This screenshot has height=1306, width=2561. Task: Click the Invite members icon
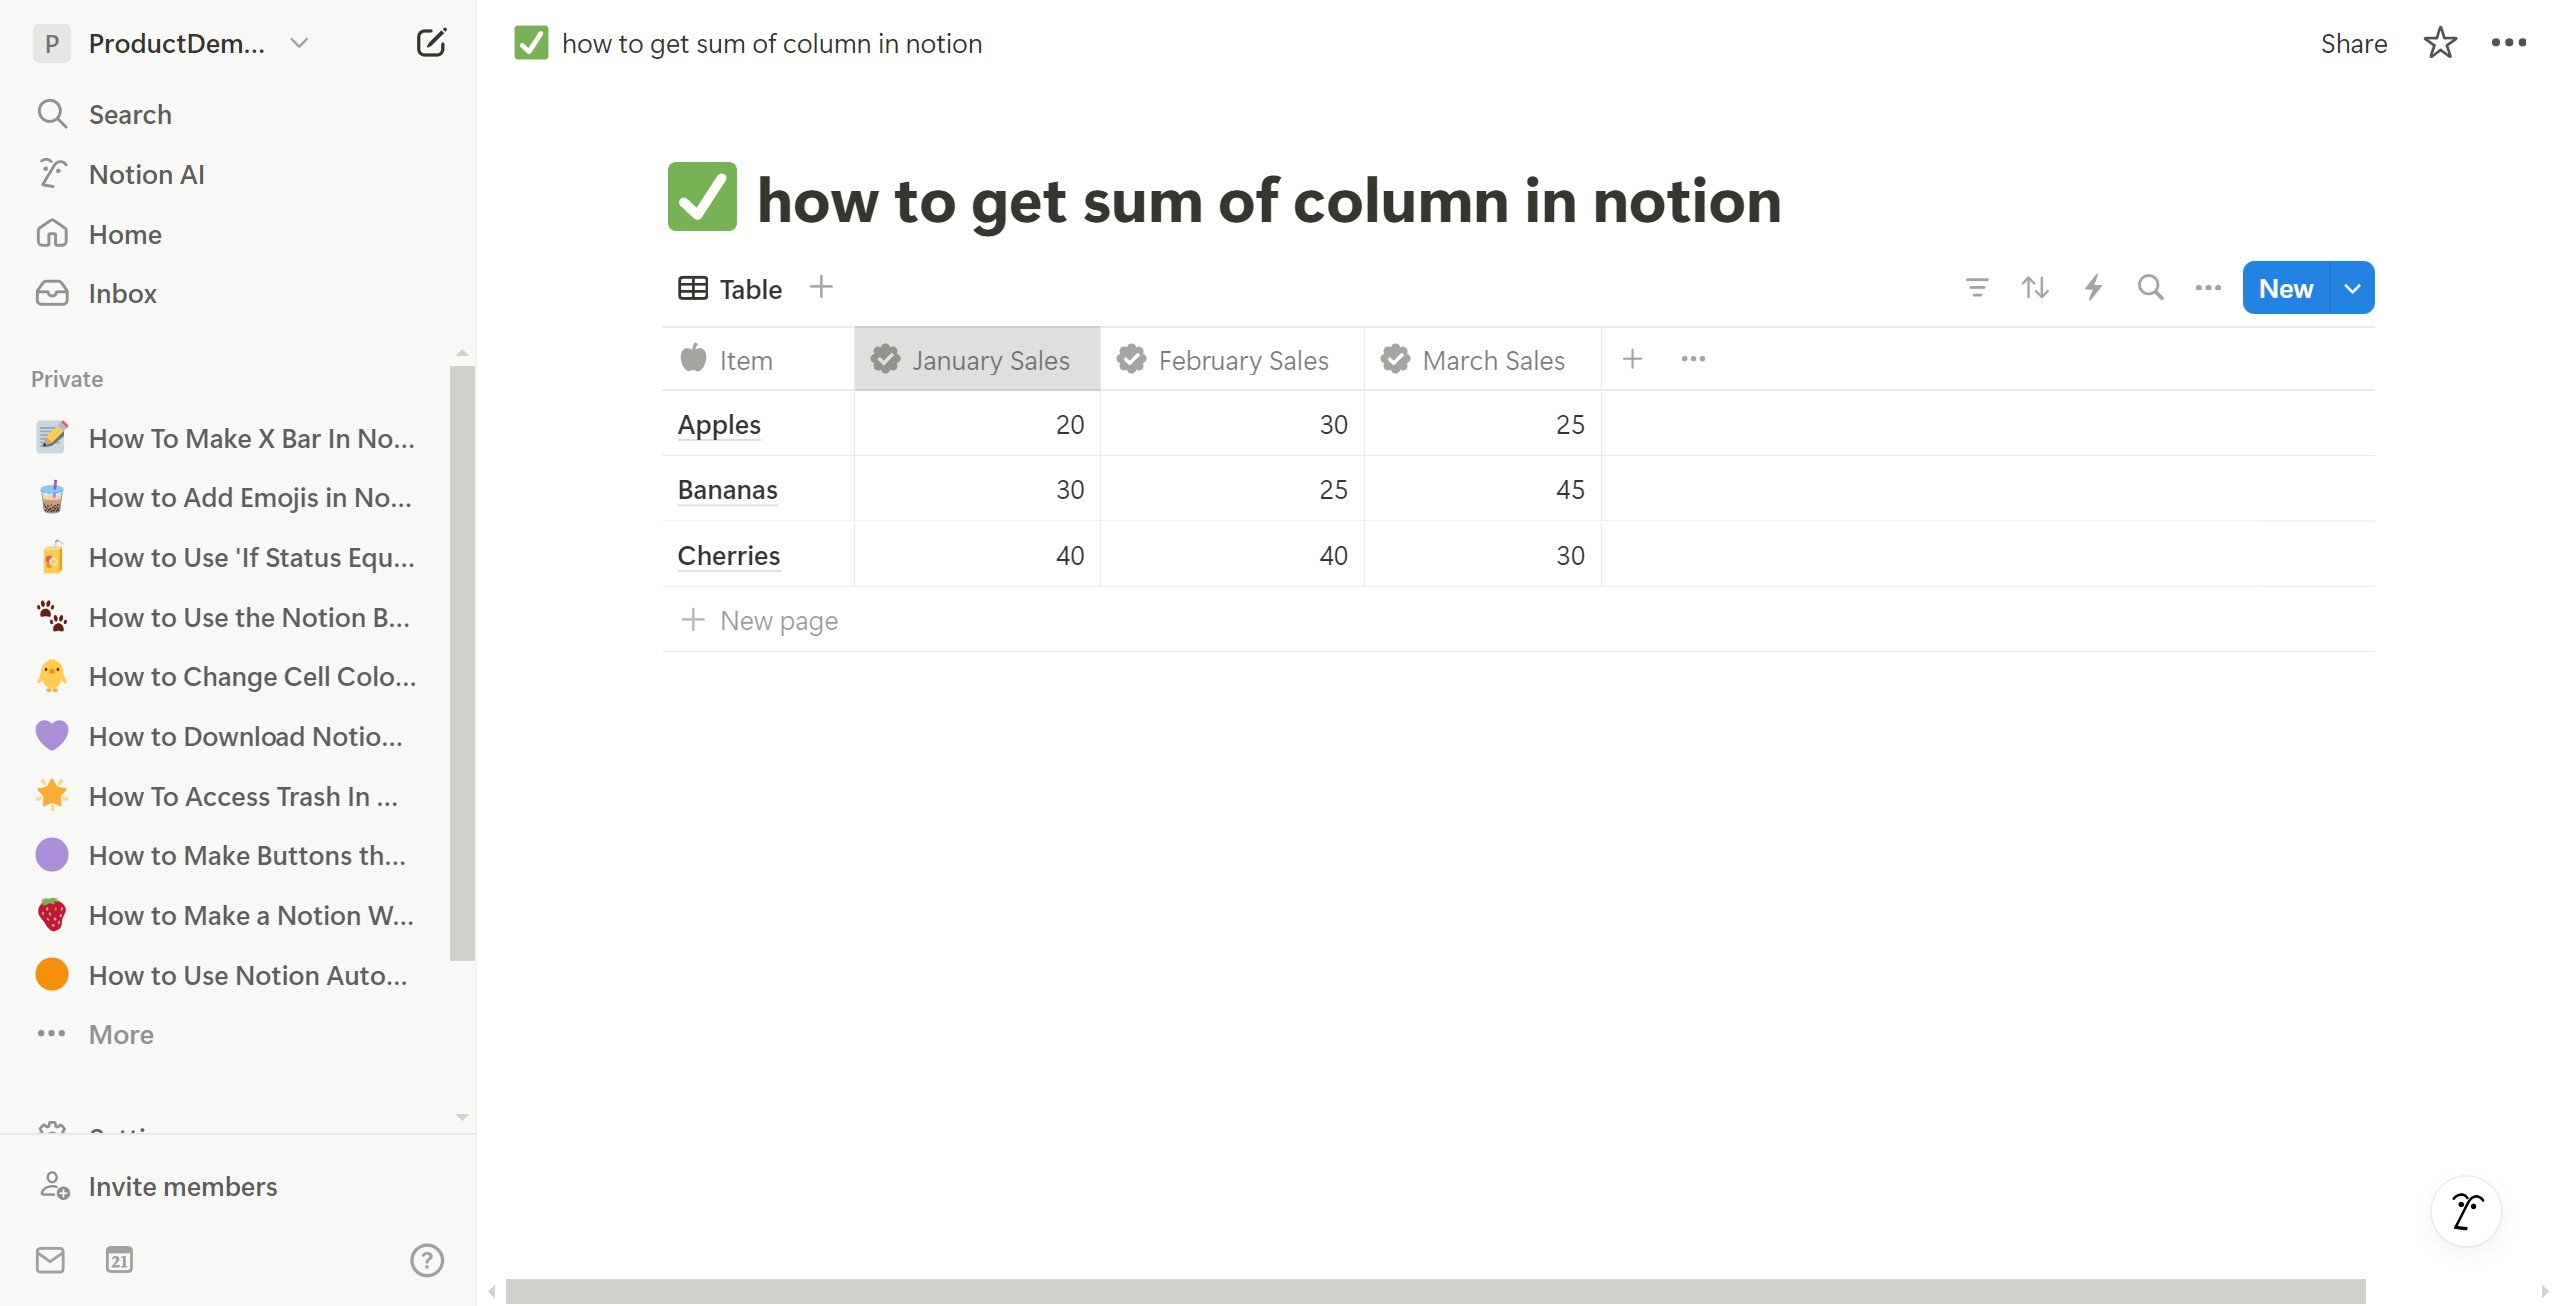(x=54, y=1186)
